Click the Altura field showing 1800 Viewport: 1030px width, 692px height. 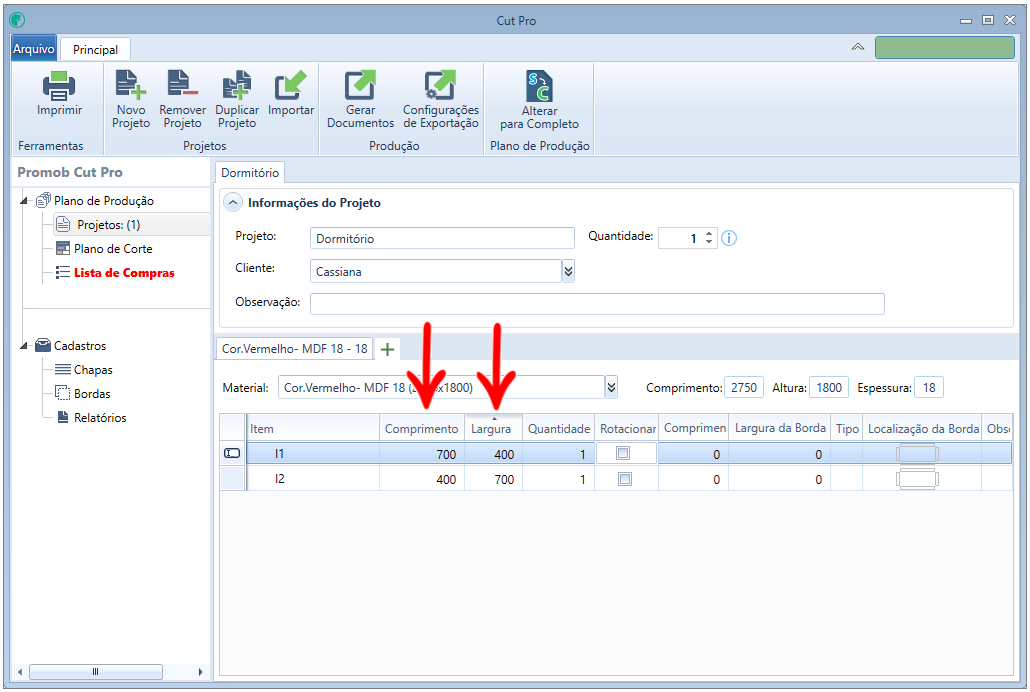(x=829, y=388)
